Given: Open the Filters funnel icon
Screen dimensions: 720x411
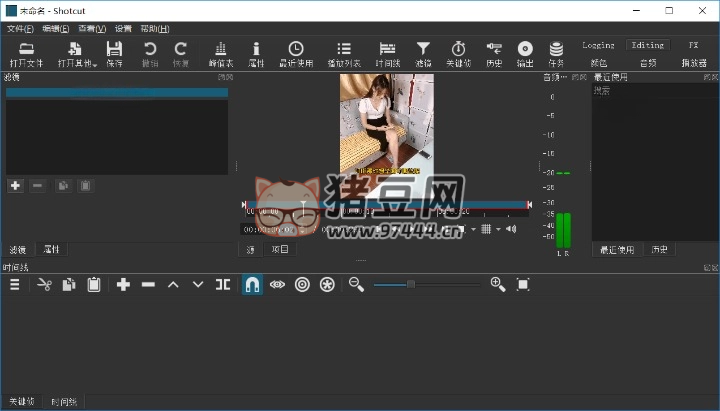Looking at the screenshot, I should (423, 49).
